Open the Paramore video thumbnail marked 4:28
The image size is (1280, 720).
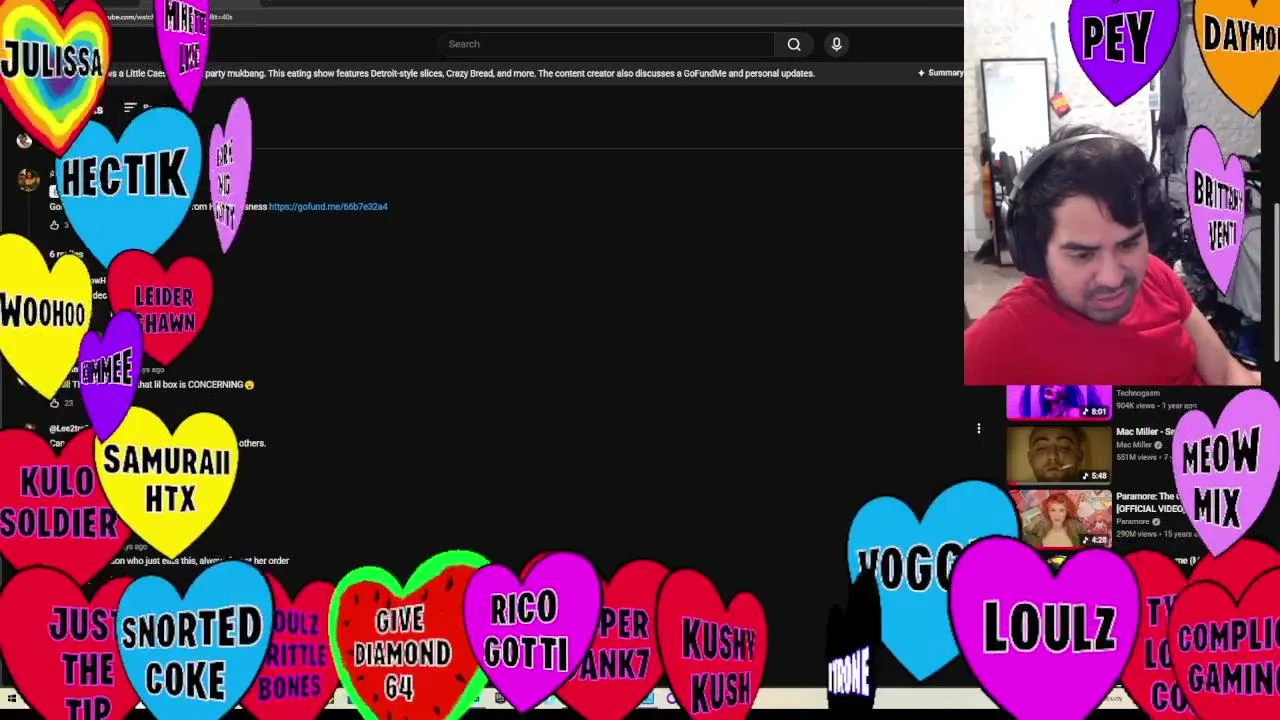click(x=1058, y=518)
